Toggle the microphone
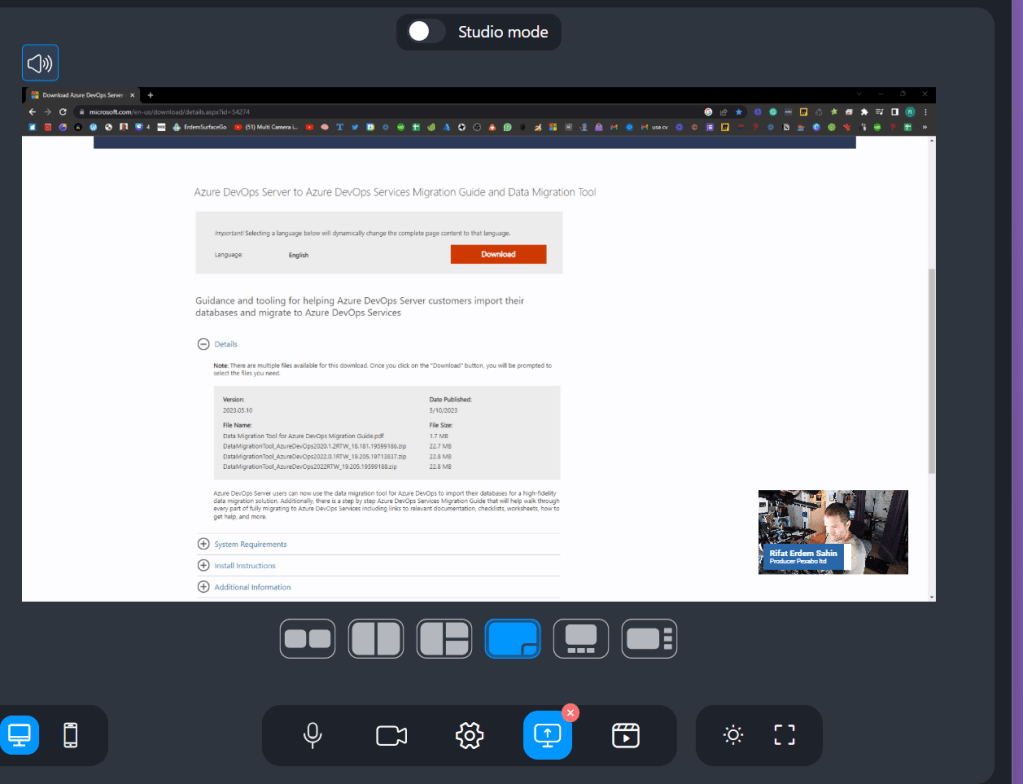The width and height of the screenshot is (1023, 784). 313,735
